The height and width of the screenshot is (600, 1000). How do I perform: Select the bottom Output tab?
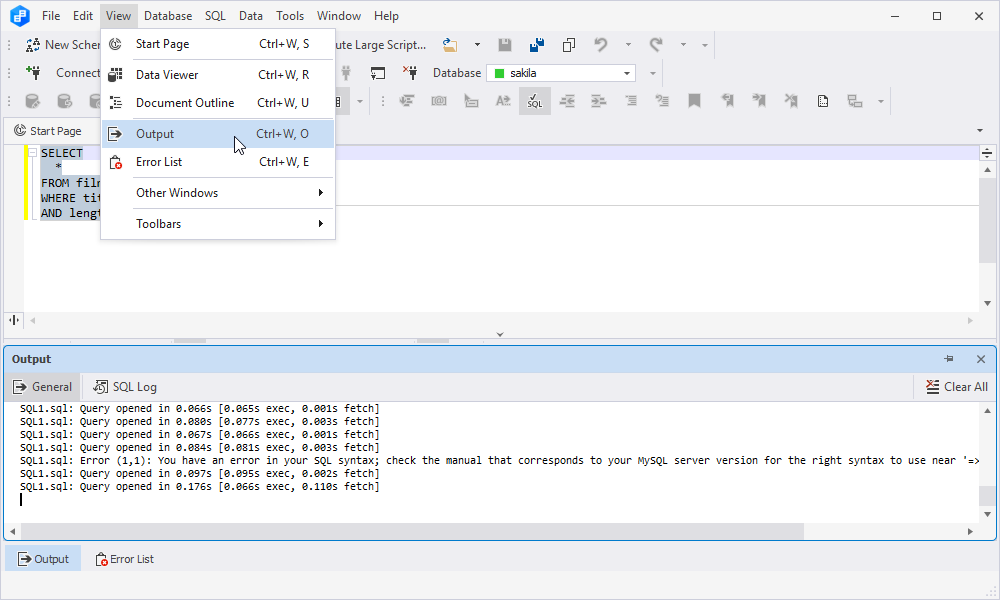(x=43, y=559)
